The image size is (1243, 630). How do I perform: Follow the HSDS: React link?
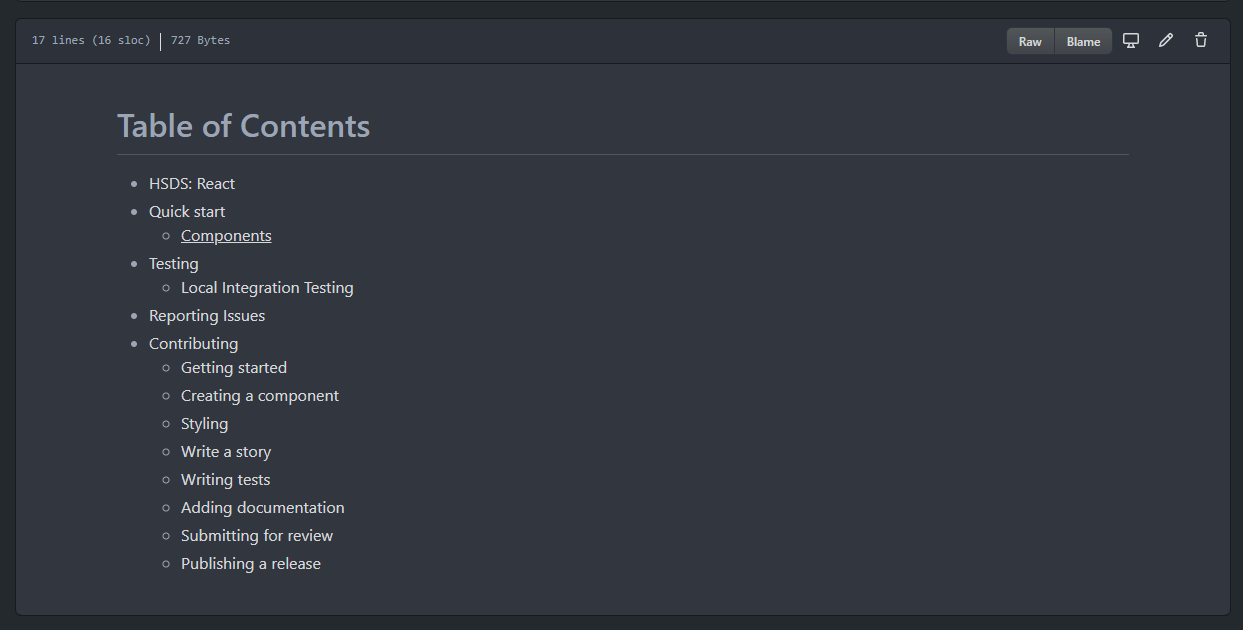191,183
